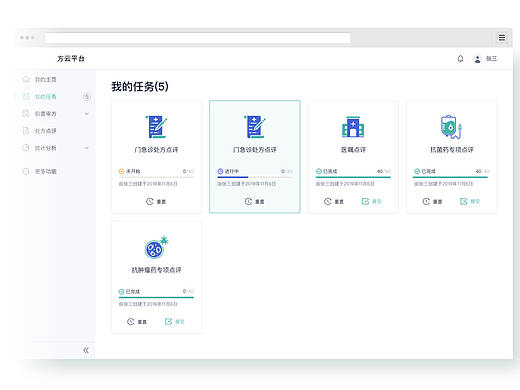Viewport: 520px width, 390px height.
Task: Click the 已完成 status icon on 抗菌药专项点评 card
Action: (x=417, y=171)
